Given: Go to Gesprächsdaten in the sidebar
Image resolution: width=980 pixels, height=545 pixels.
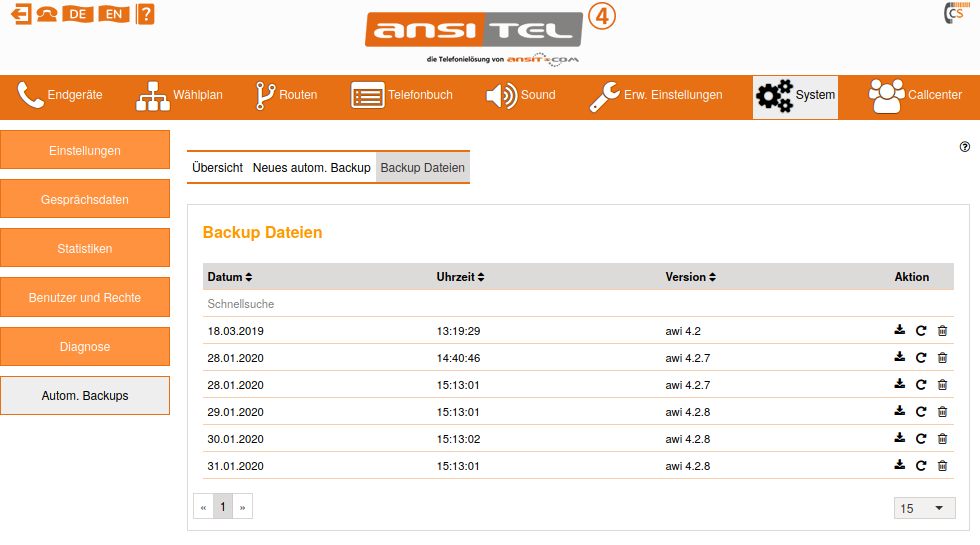Looking at the screenshot, I should click(x=85, y=200).
